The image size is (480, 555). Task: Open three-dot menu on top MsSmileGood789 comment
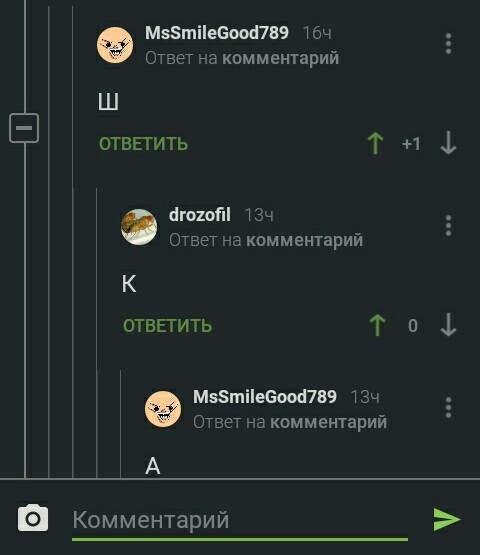[x=448, y=44]
